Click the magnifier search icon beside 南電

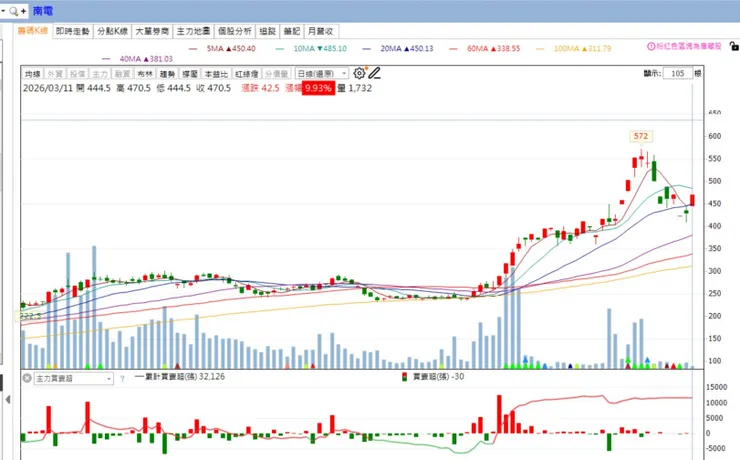pyautogui.click(x=14, y=11)
